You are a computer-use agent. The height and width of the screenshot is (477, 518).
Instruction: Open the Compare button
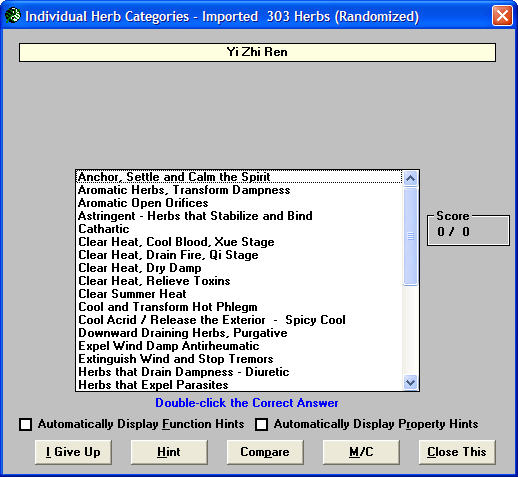(265, 452)
